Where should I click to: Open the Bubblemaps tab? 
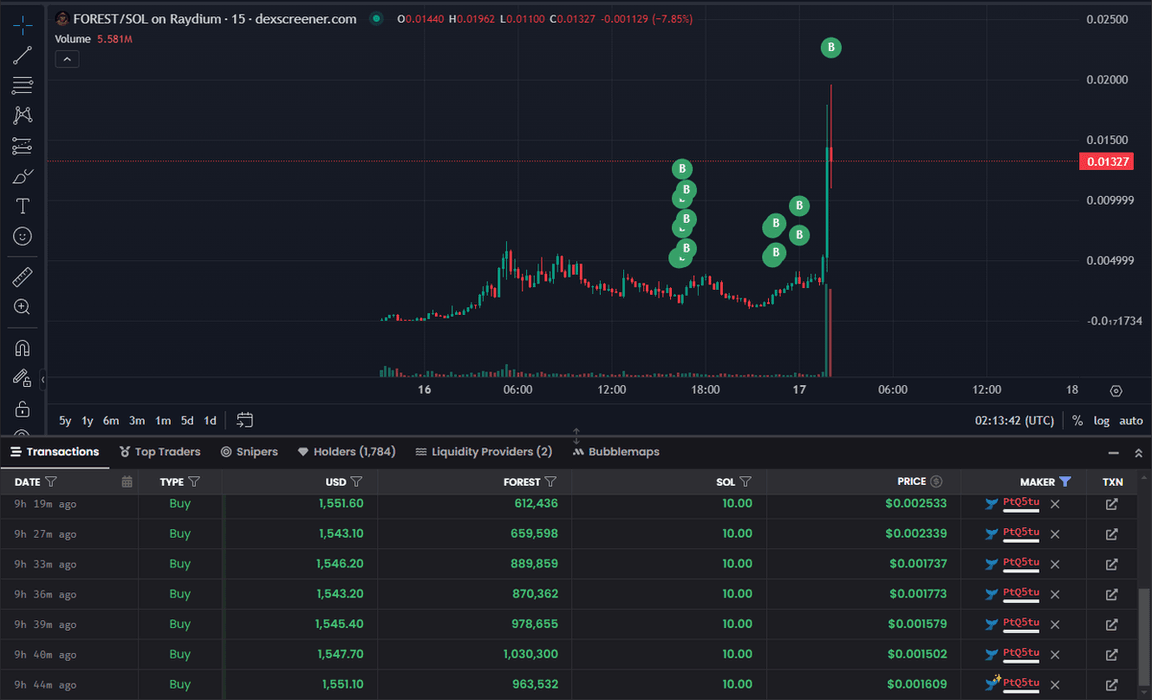point(616,452)
